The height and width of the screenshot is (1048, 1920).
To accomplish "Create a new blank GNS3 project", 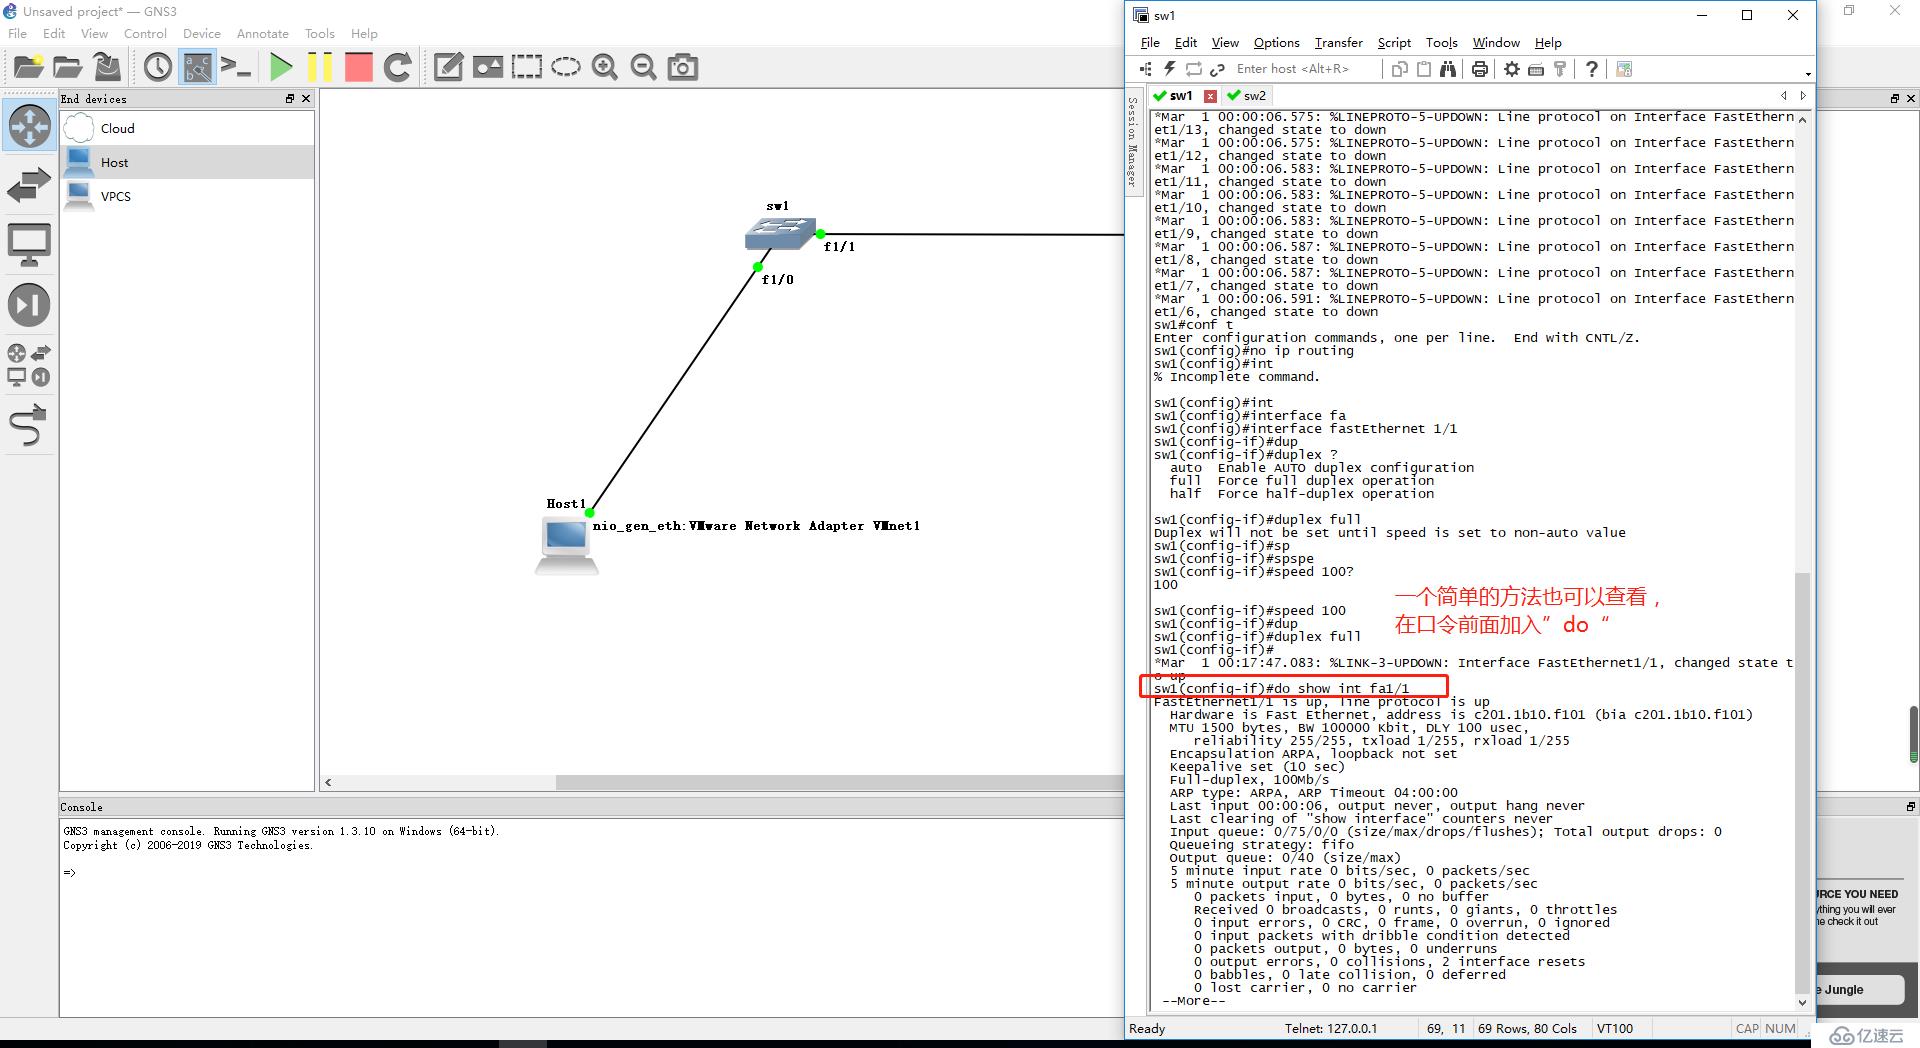I will (x=28, y=67).
